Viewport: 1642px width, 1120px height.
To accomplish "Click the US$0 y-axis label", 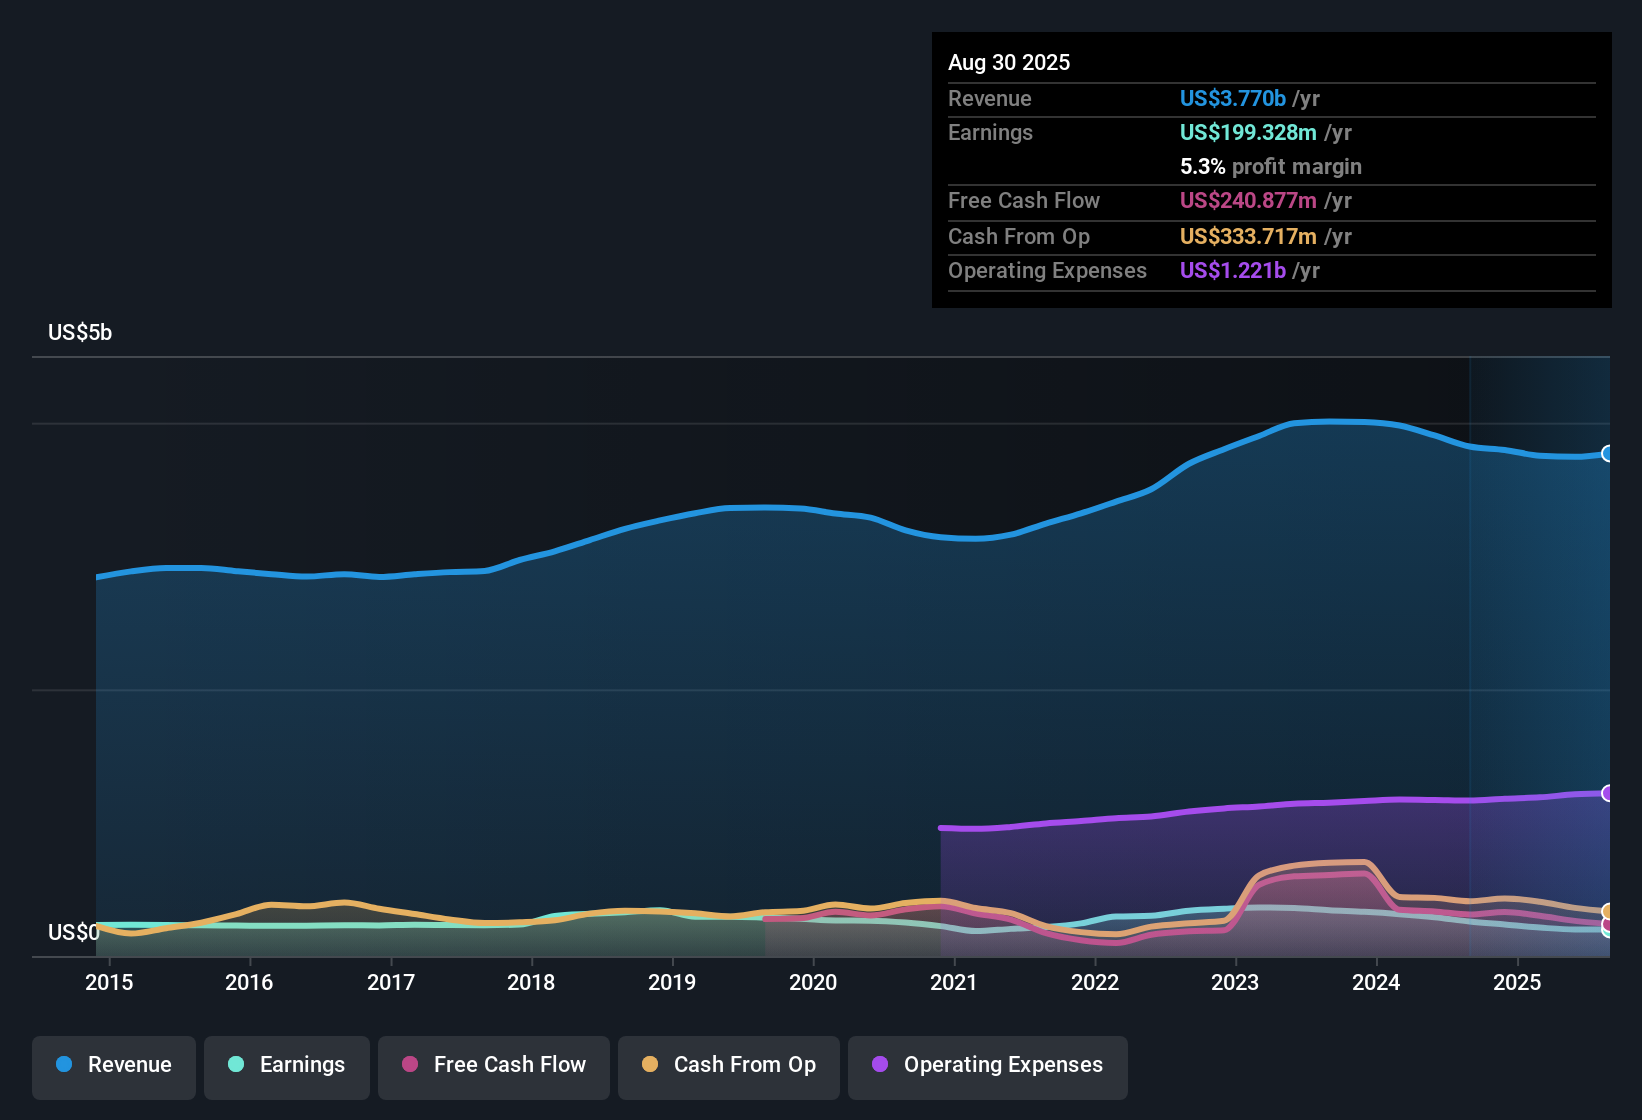I will tap(74, 933).
